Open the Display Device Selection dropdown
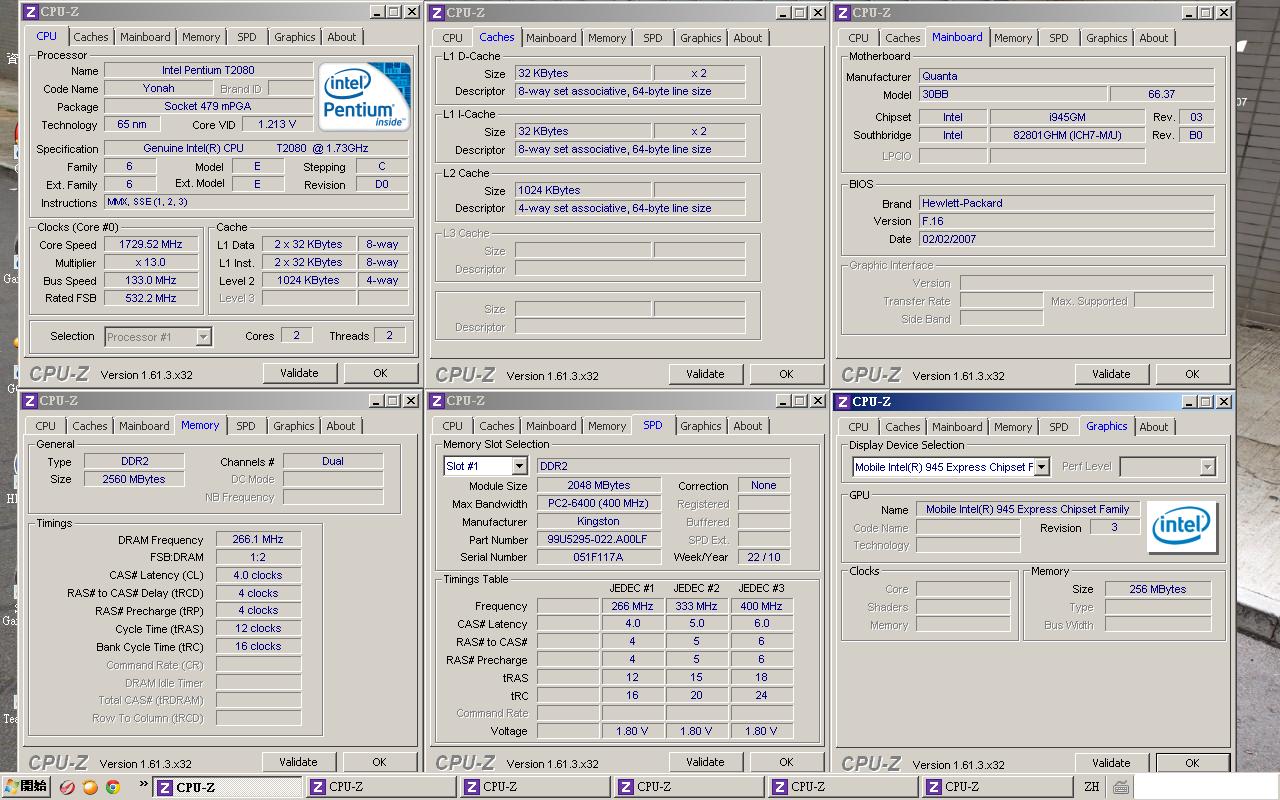The image size is (1280, 800). (1041, 467)
